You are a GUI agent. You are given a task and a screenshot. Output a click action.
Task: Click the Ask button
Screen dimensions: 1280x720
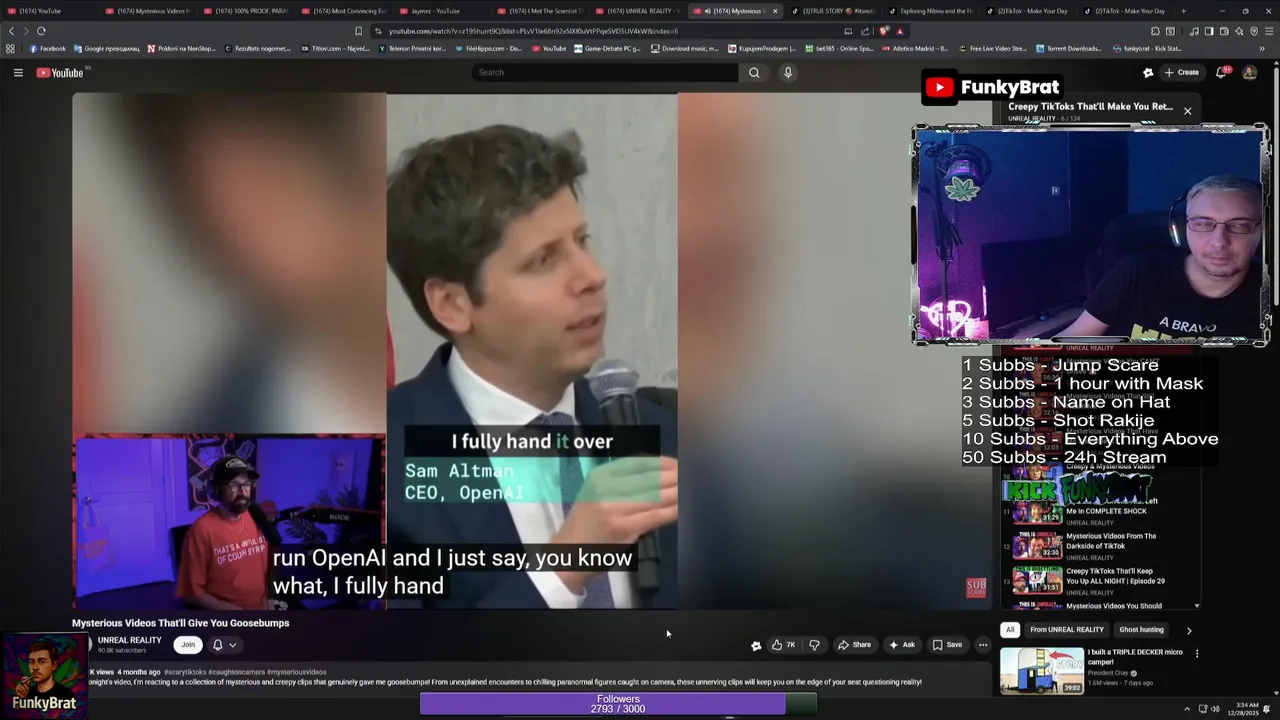[901, 645]
